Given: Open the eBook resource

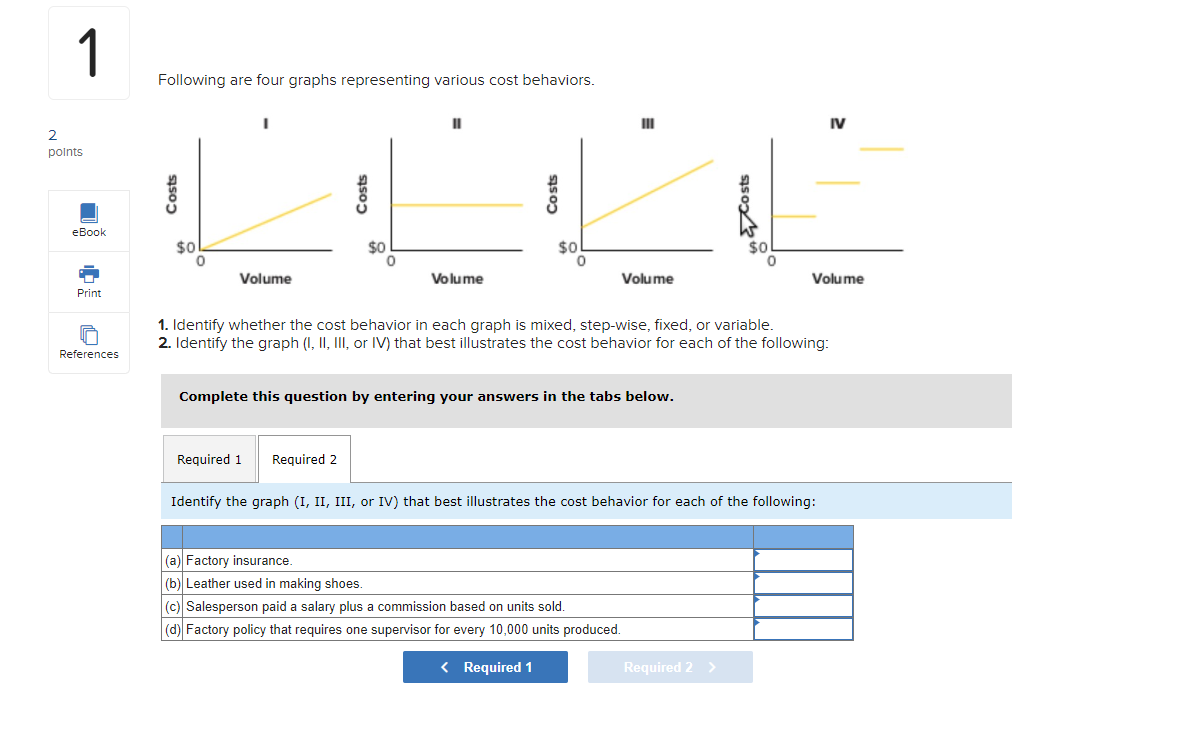Looking at the screenshot, I should click(88, 220).
